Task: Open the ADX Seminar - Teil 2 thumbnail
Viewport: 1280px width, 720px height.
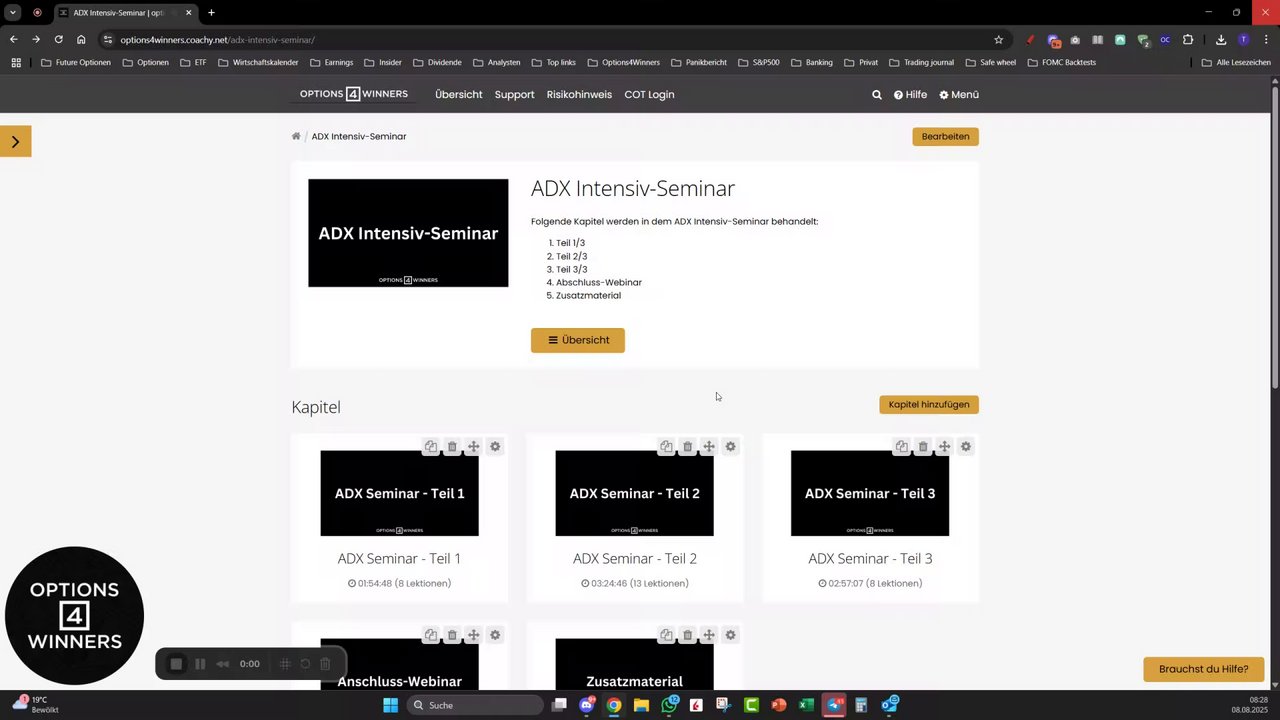Action: coord(635,493)
